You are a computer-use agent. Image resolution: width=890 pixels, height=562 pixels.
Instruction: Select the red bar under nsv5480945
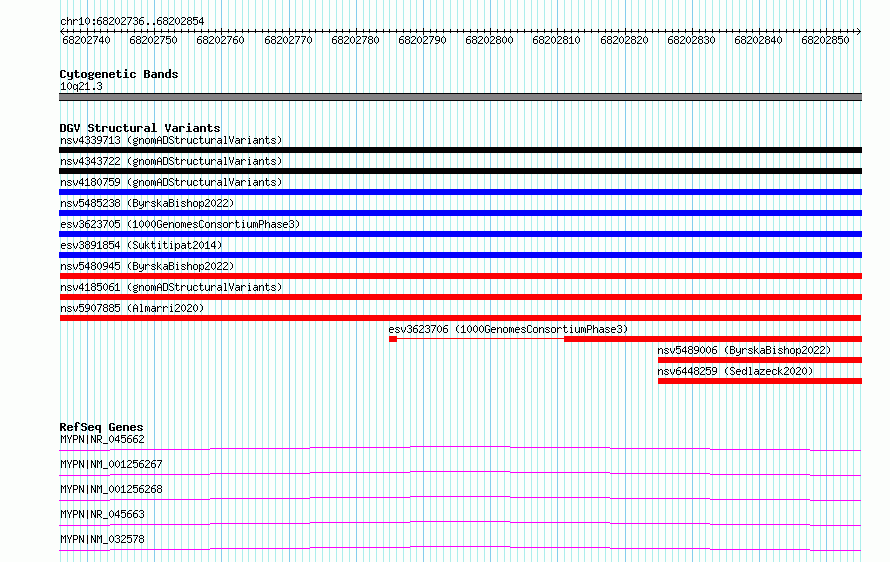click(460, 276)
